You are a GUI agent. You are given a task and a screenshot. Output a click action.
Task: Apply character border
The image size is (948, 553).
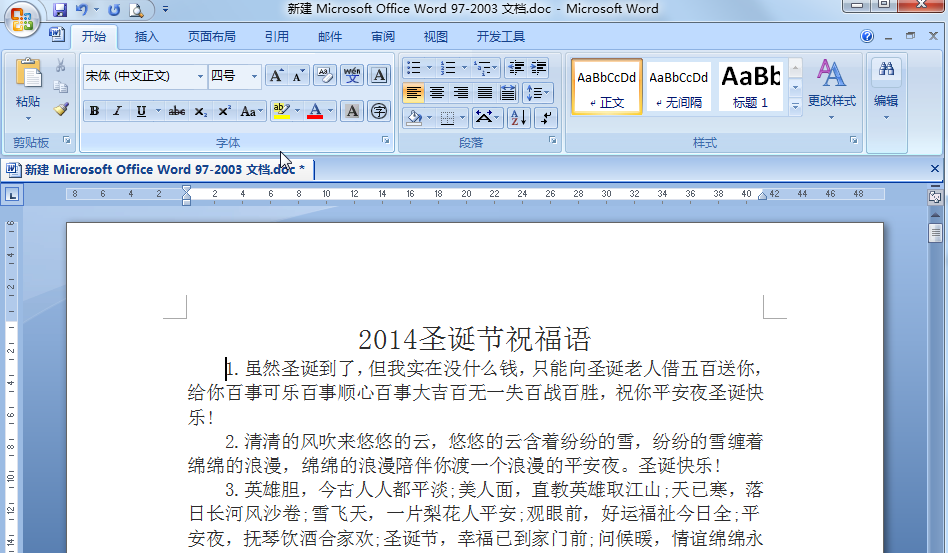379,76
